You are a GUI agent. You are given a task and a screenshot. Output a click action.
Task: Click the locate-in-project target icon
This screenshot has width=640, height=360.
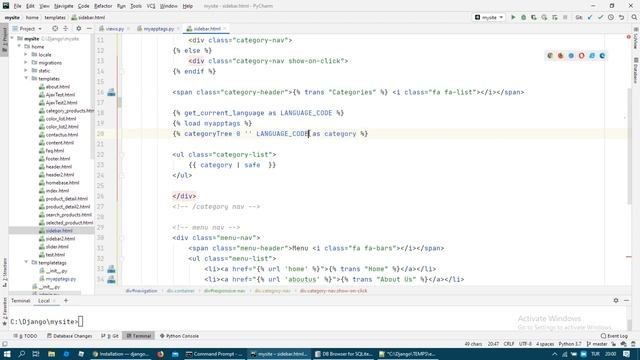tap(55, 29)
